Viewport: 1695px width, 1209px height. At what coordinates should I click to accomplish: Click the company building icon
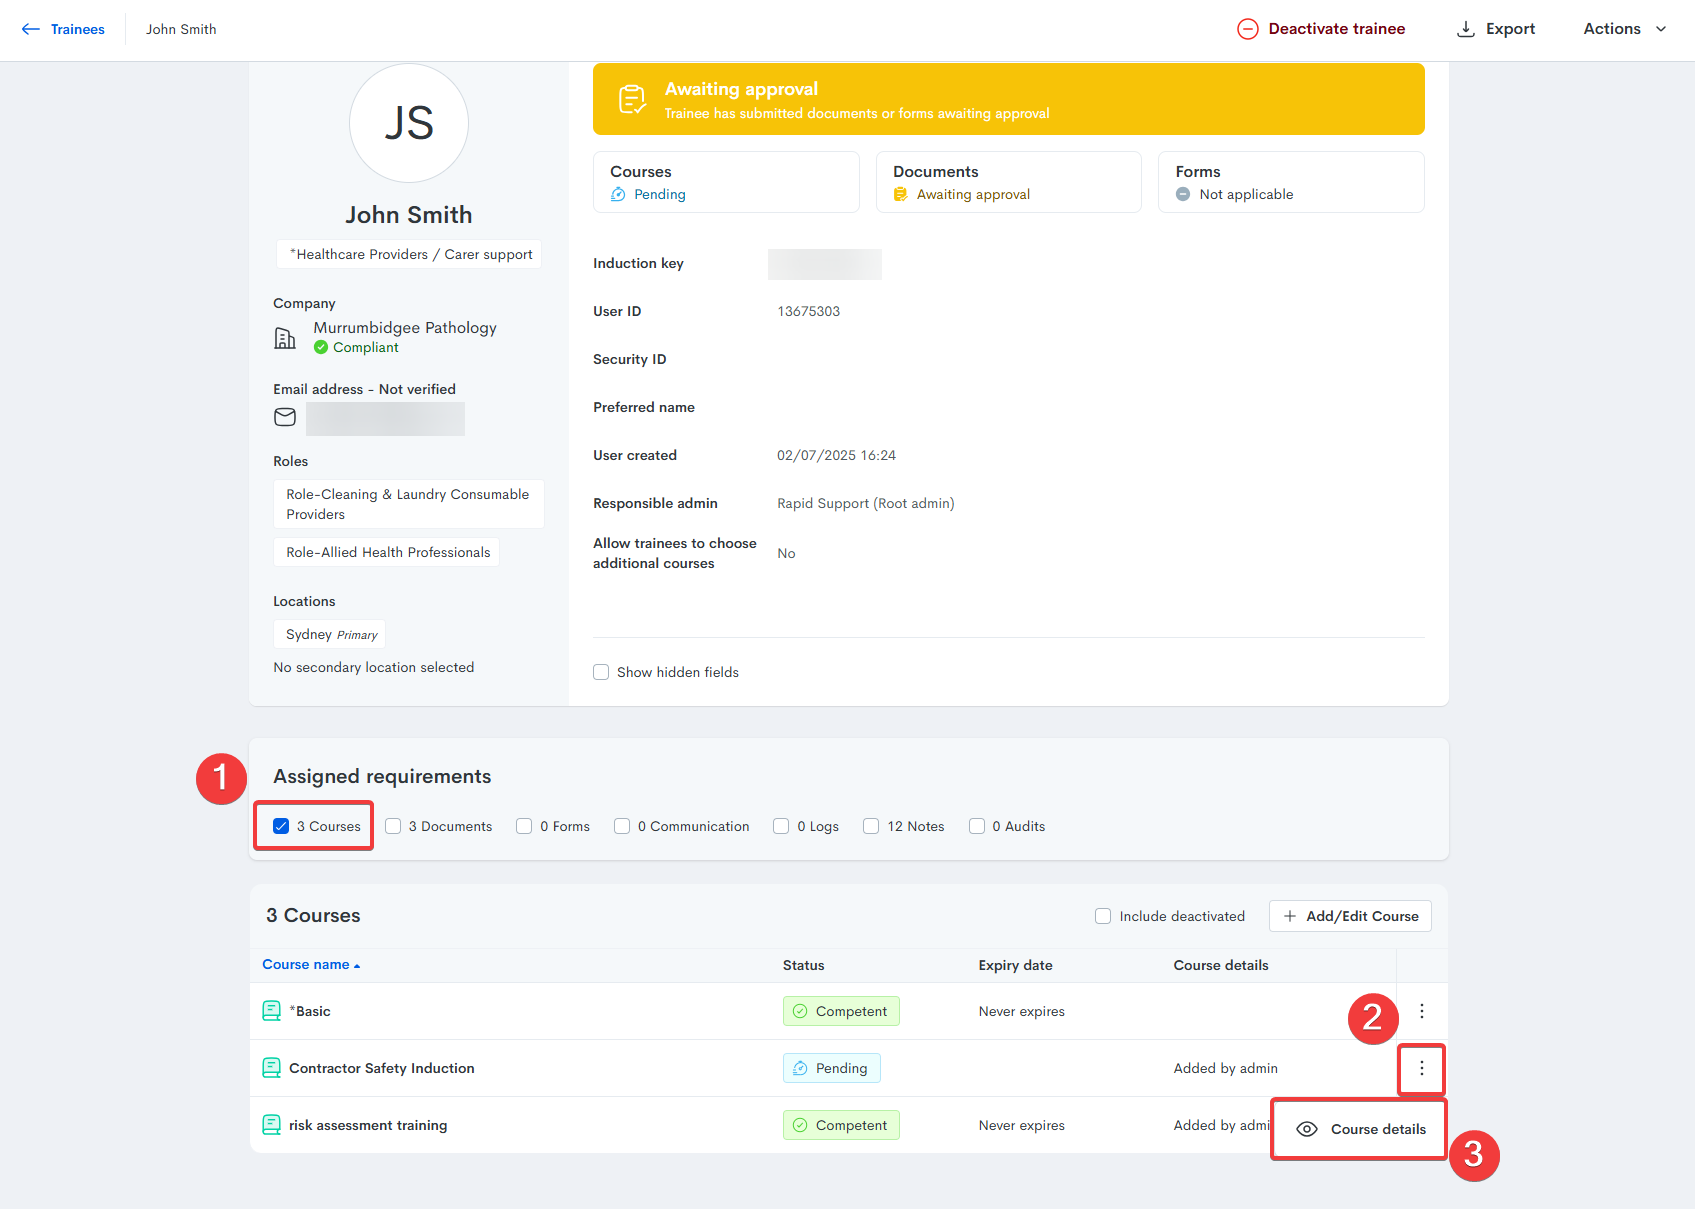pos(285,338)
